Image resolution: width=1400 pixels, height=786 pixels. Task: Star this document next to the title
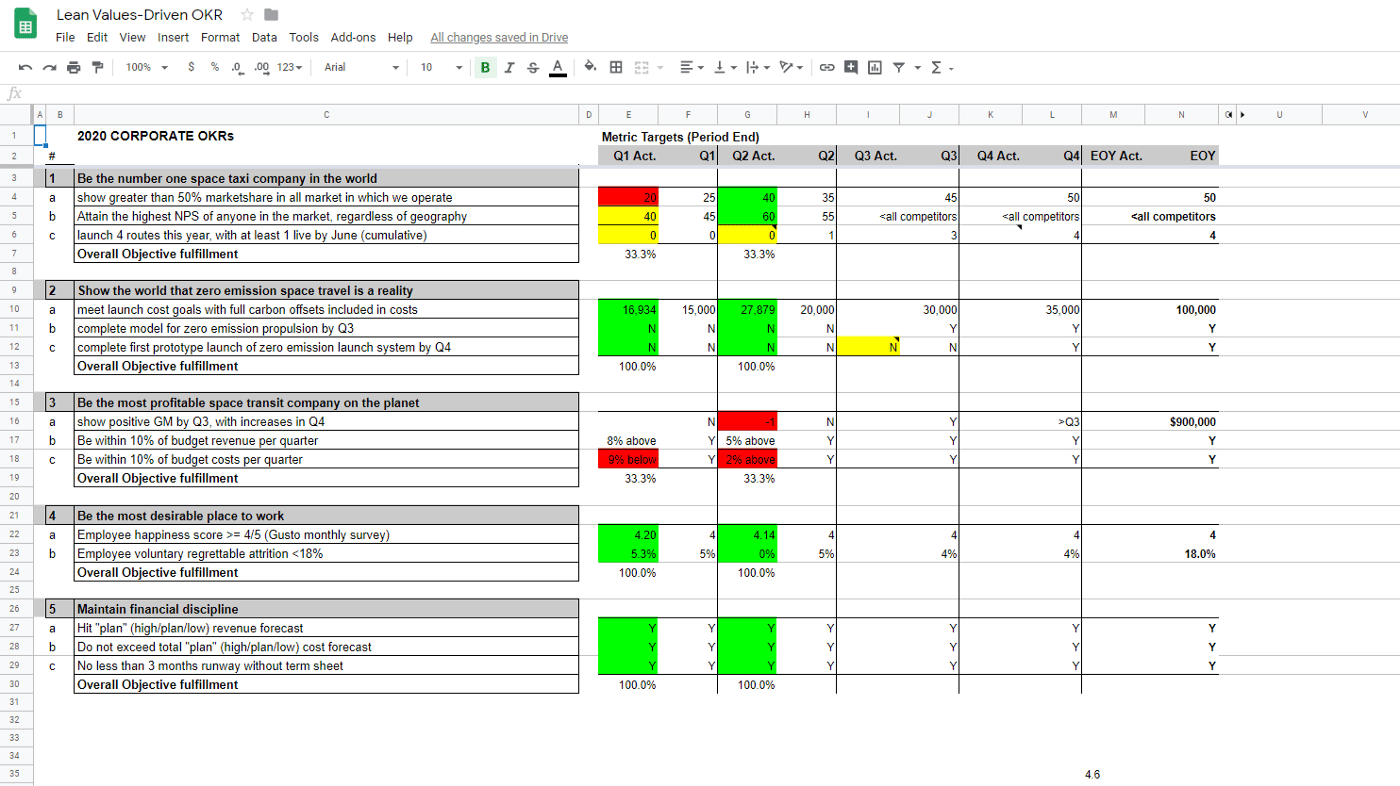[247, 15]
